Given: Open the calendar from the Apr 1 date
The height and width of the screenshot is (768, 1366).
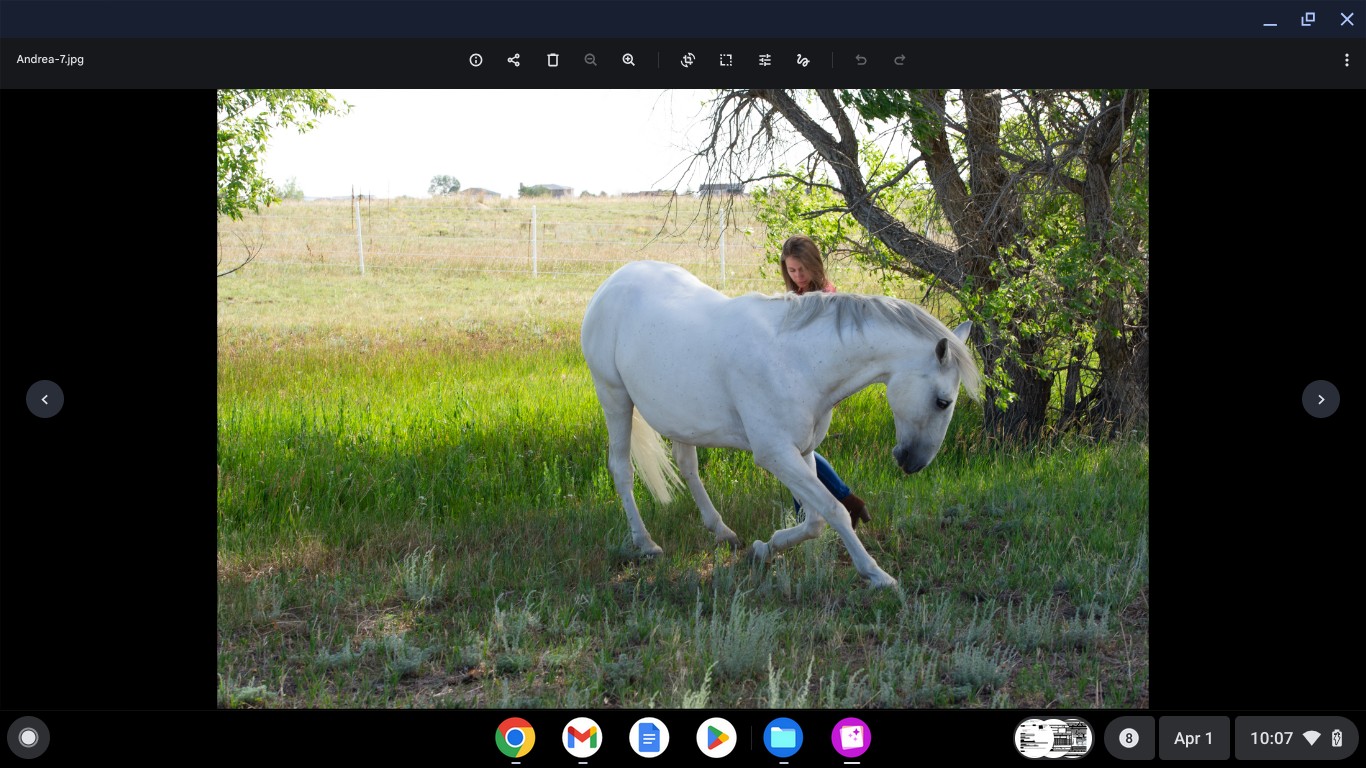Looking at the screenshot, I should (x=1193, y=738).
